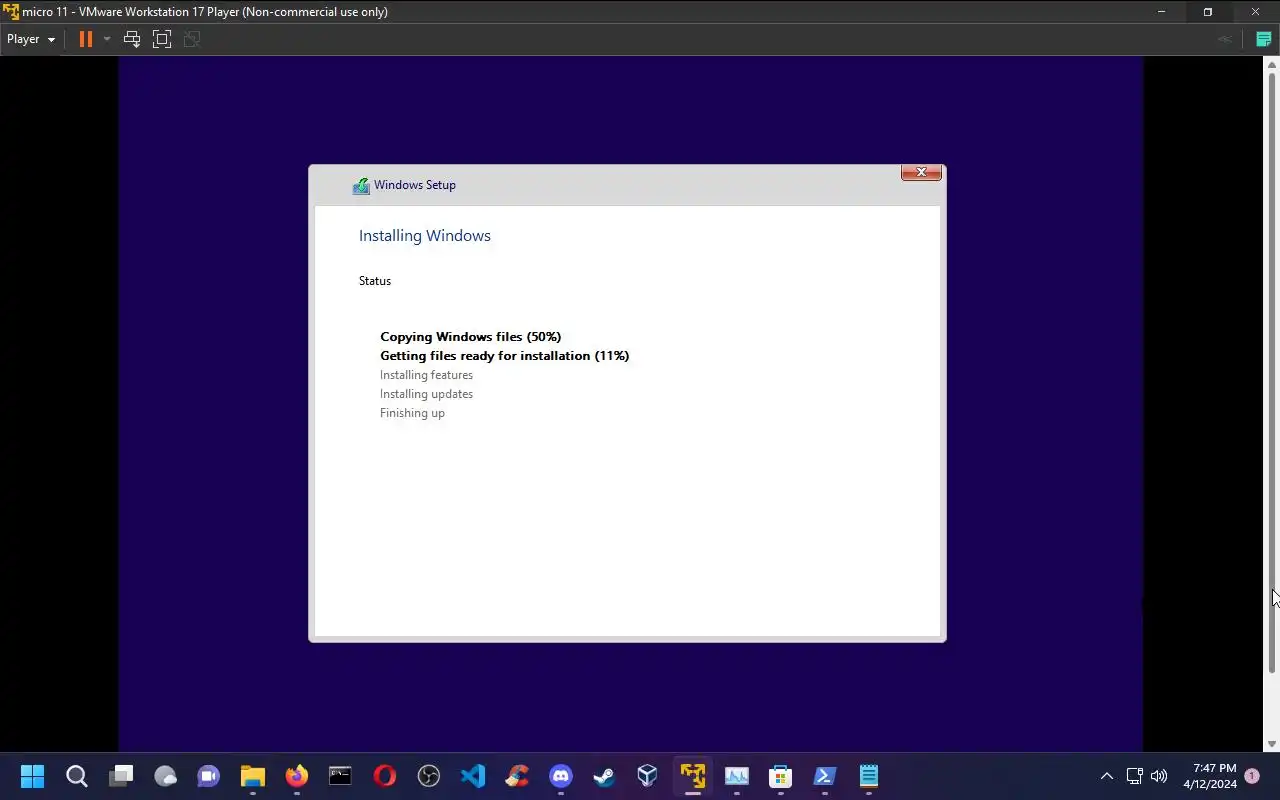Open OBS Studio from the taskbar
The image size is (1280, 800).
428,776
